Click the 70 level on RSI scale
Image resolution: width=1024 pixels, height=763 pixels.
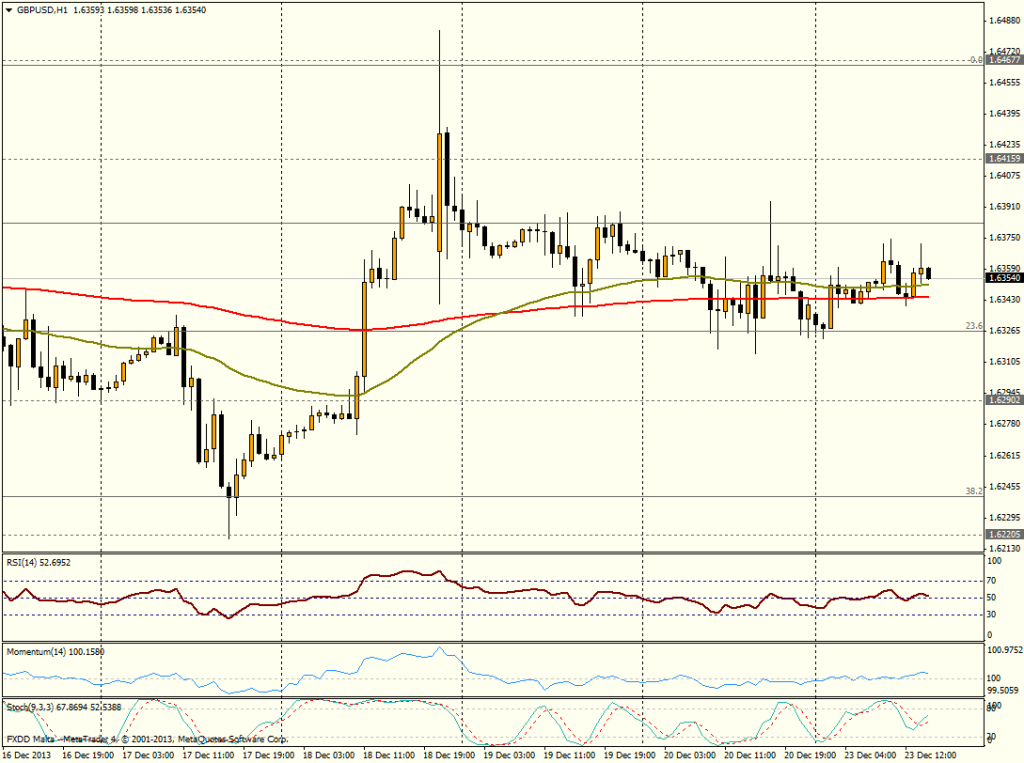pos(993,579)
